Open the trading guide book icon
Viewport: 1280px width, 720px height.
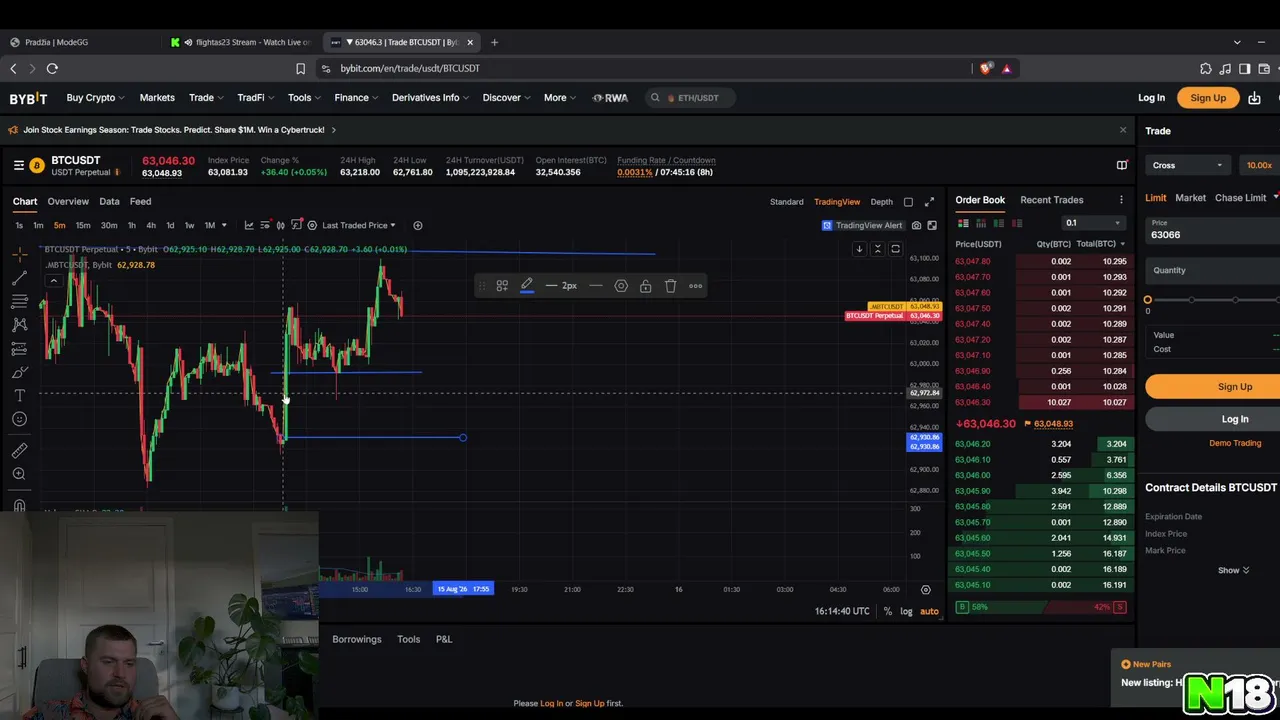(x=1122, y=166)
